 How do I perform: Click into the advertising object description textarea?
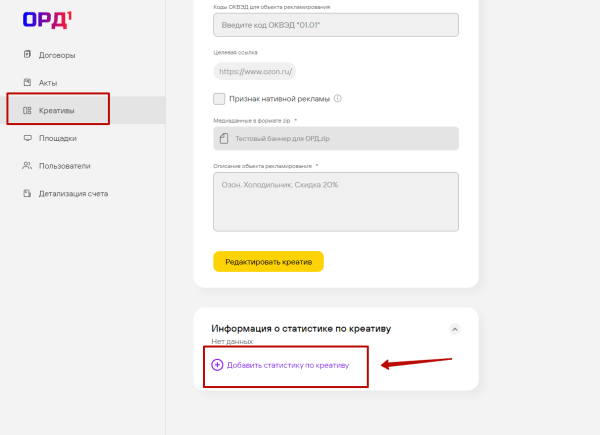335,201
